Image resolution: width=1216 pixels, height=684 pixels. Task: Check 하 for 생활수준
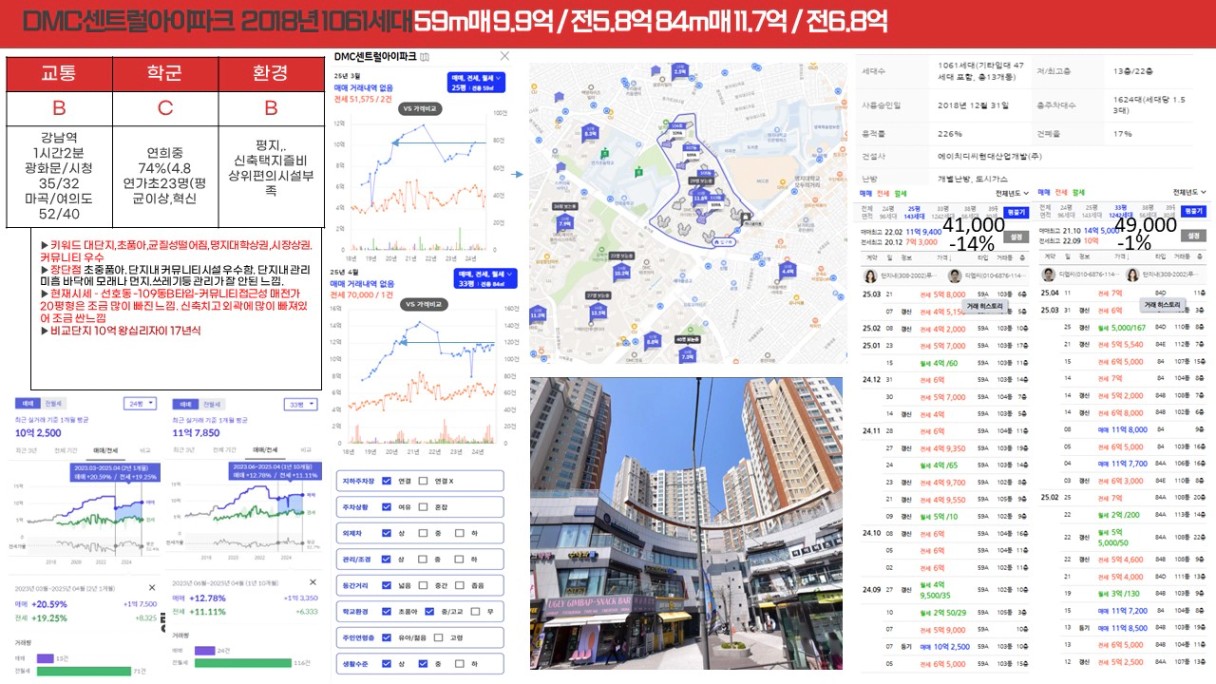coord(460,663)
